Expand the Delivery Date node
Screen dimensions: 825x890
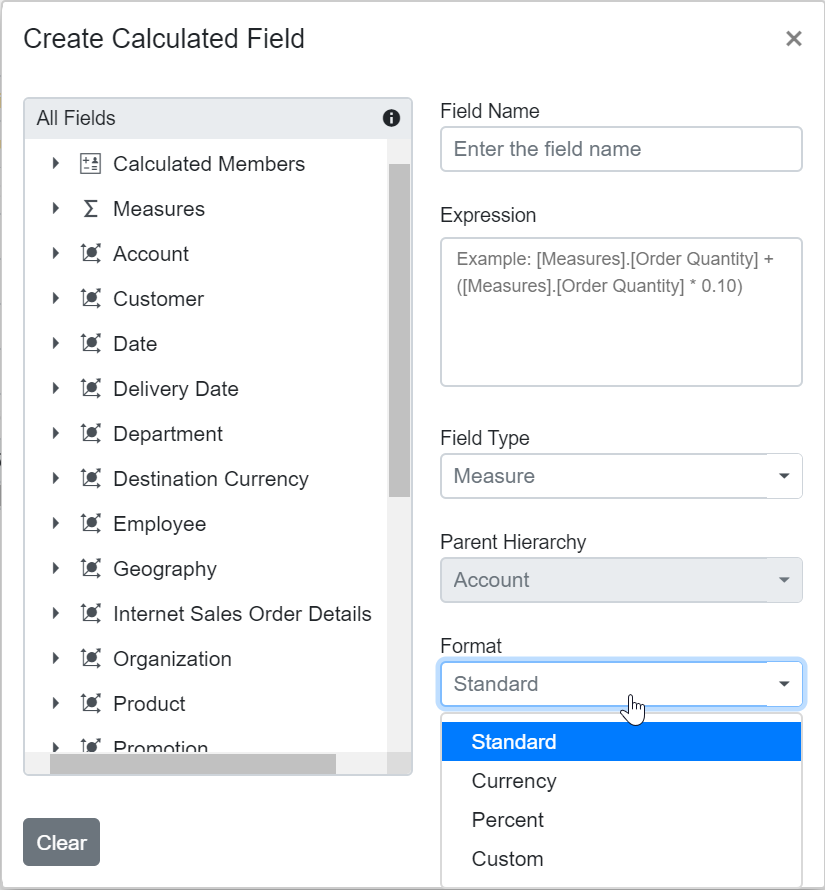(57, 388)
